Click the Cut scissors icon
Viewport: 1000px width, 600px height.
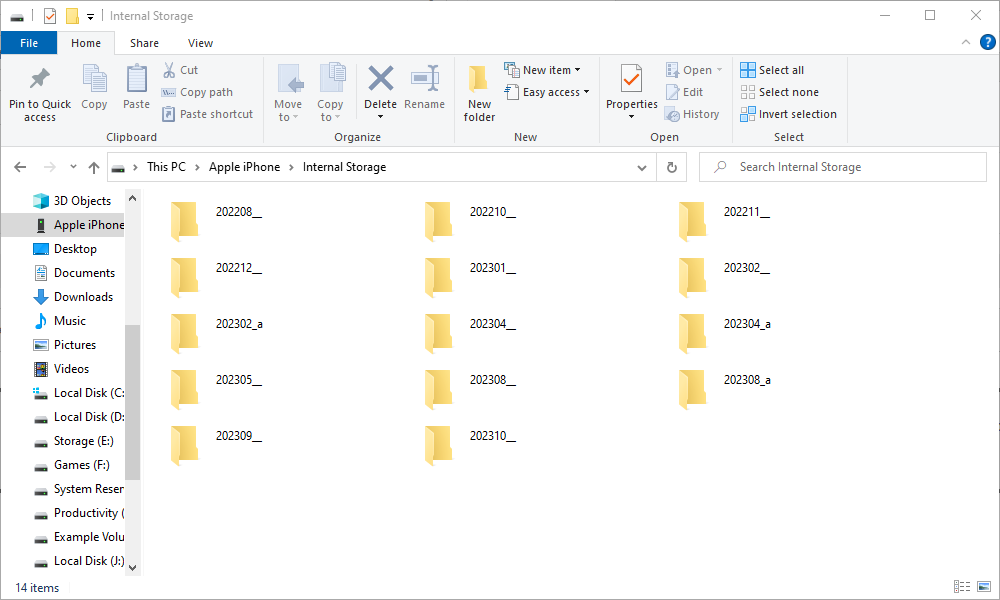click(x=169, y=70)
